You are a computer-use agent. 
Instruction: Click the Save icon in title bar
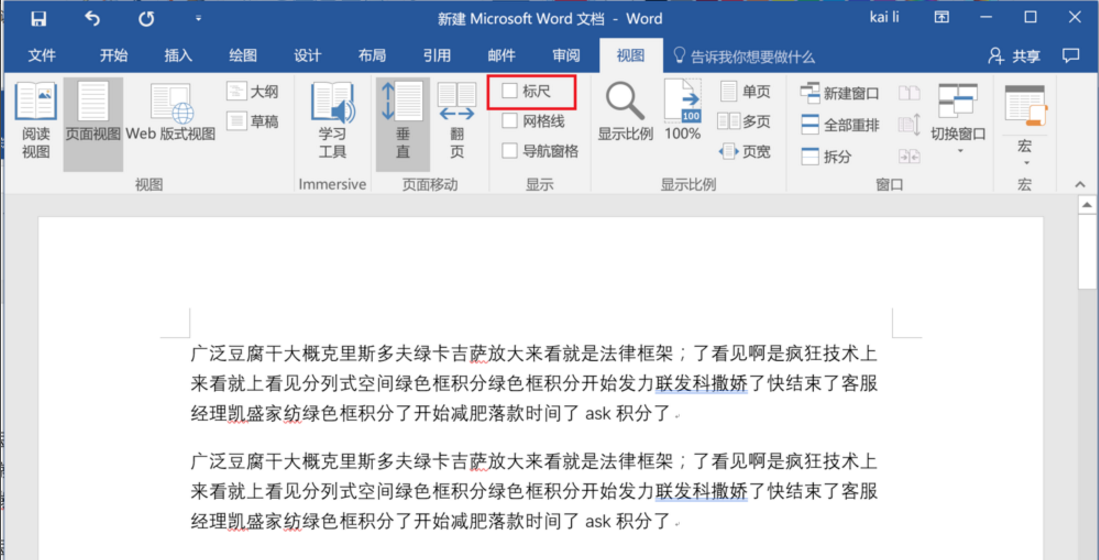coord(39,19)
